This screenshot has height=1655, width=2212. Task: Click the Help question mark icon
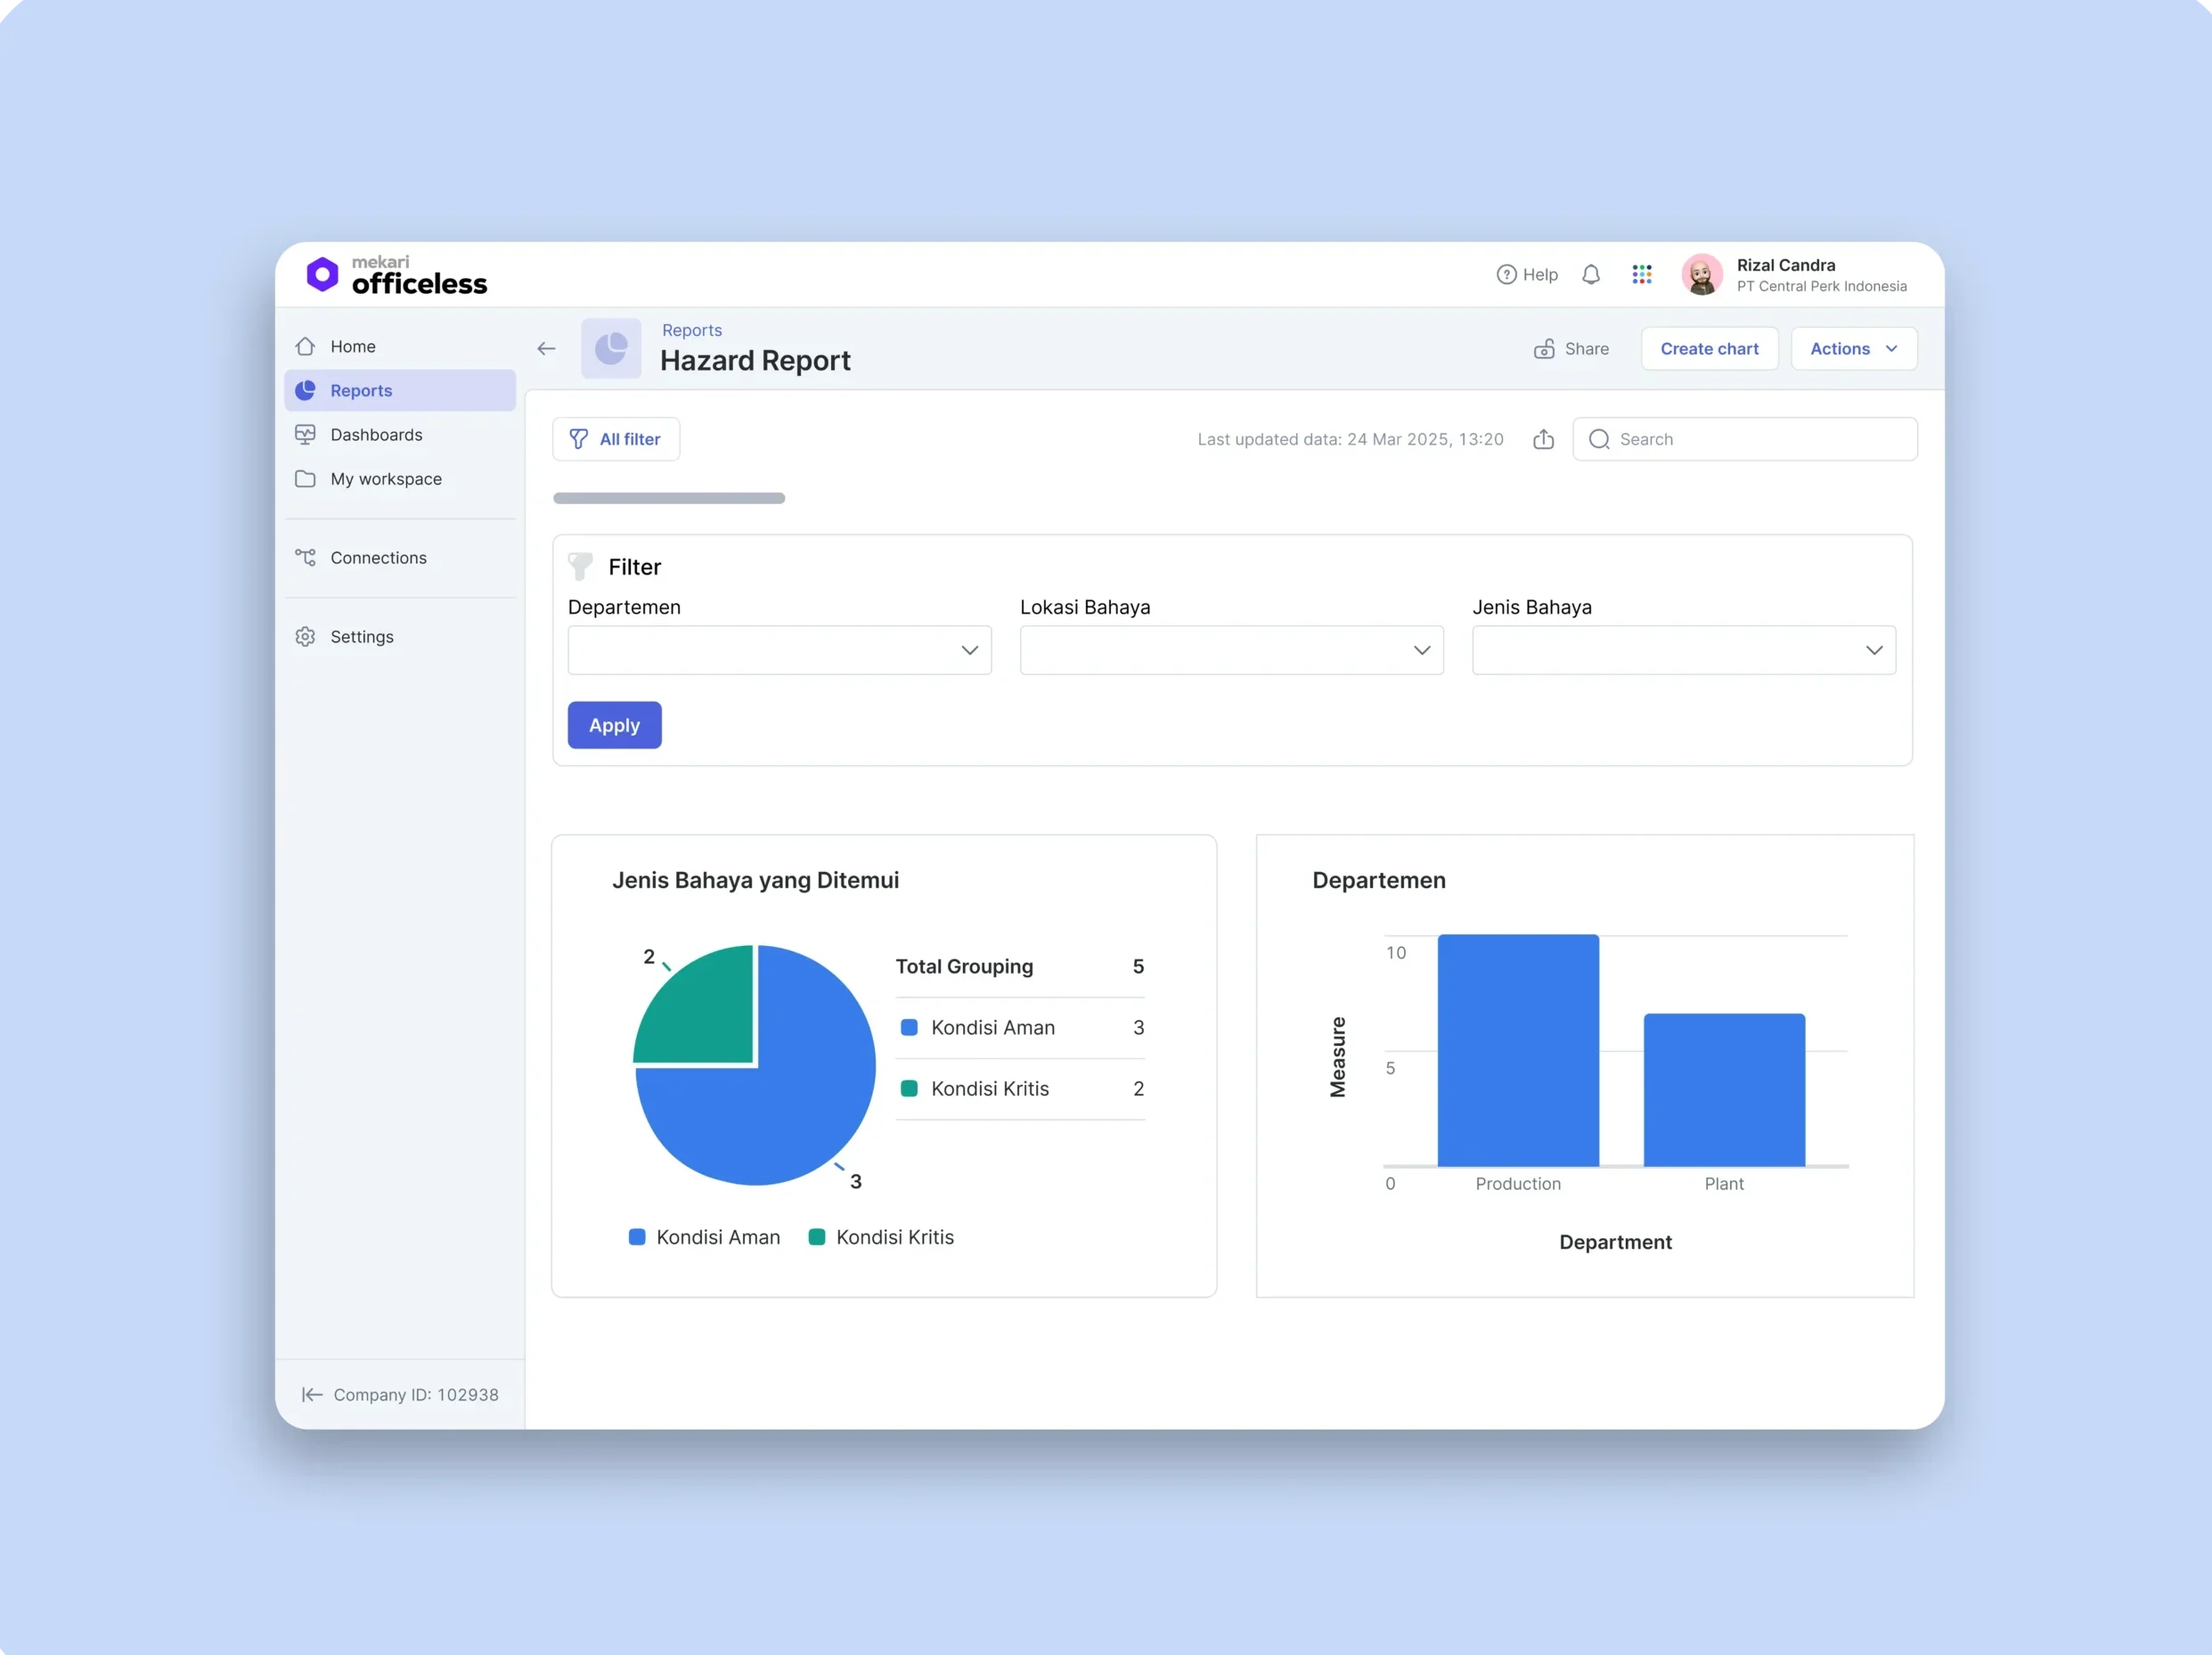(1506, 274)
